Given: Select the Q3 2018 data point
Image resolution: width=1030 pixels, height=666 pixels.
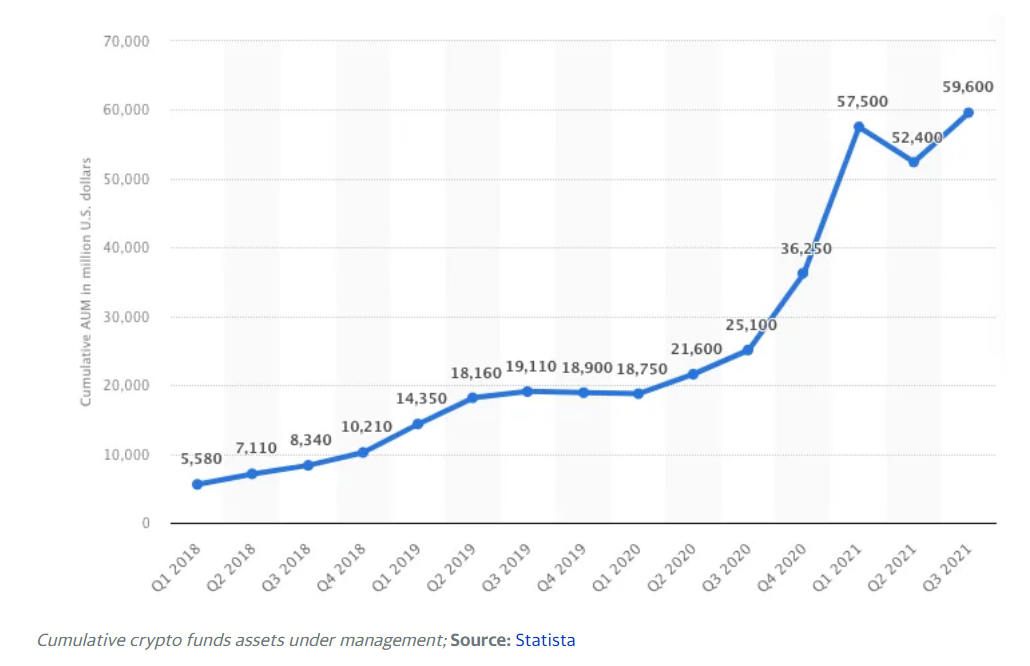Looking at the screenshot, I should click(308, 465).
